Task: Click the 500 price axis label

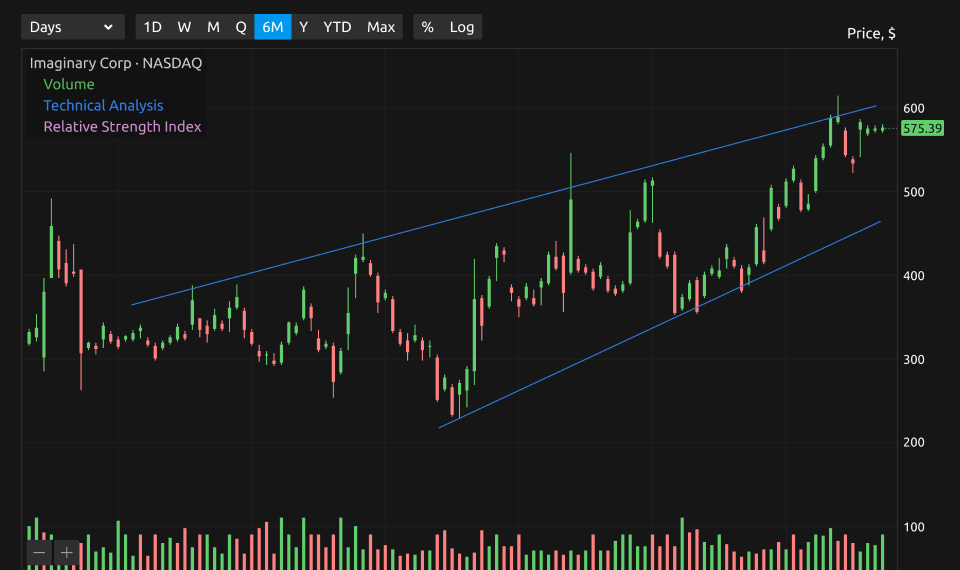Action: tap(913, 192)
